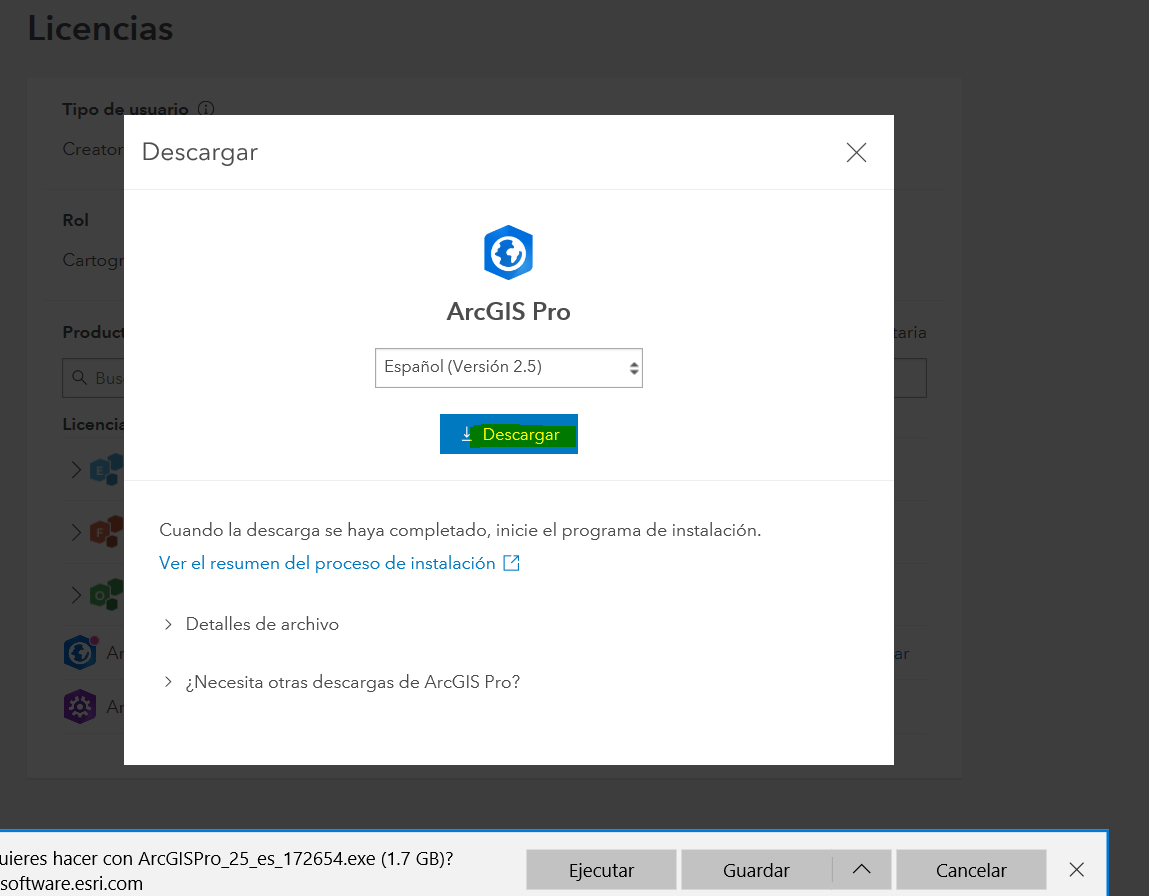This screenshot has width=1149, height=896.
Task: Click the blue Descargar download button
Action: [509, 434]
